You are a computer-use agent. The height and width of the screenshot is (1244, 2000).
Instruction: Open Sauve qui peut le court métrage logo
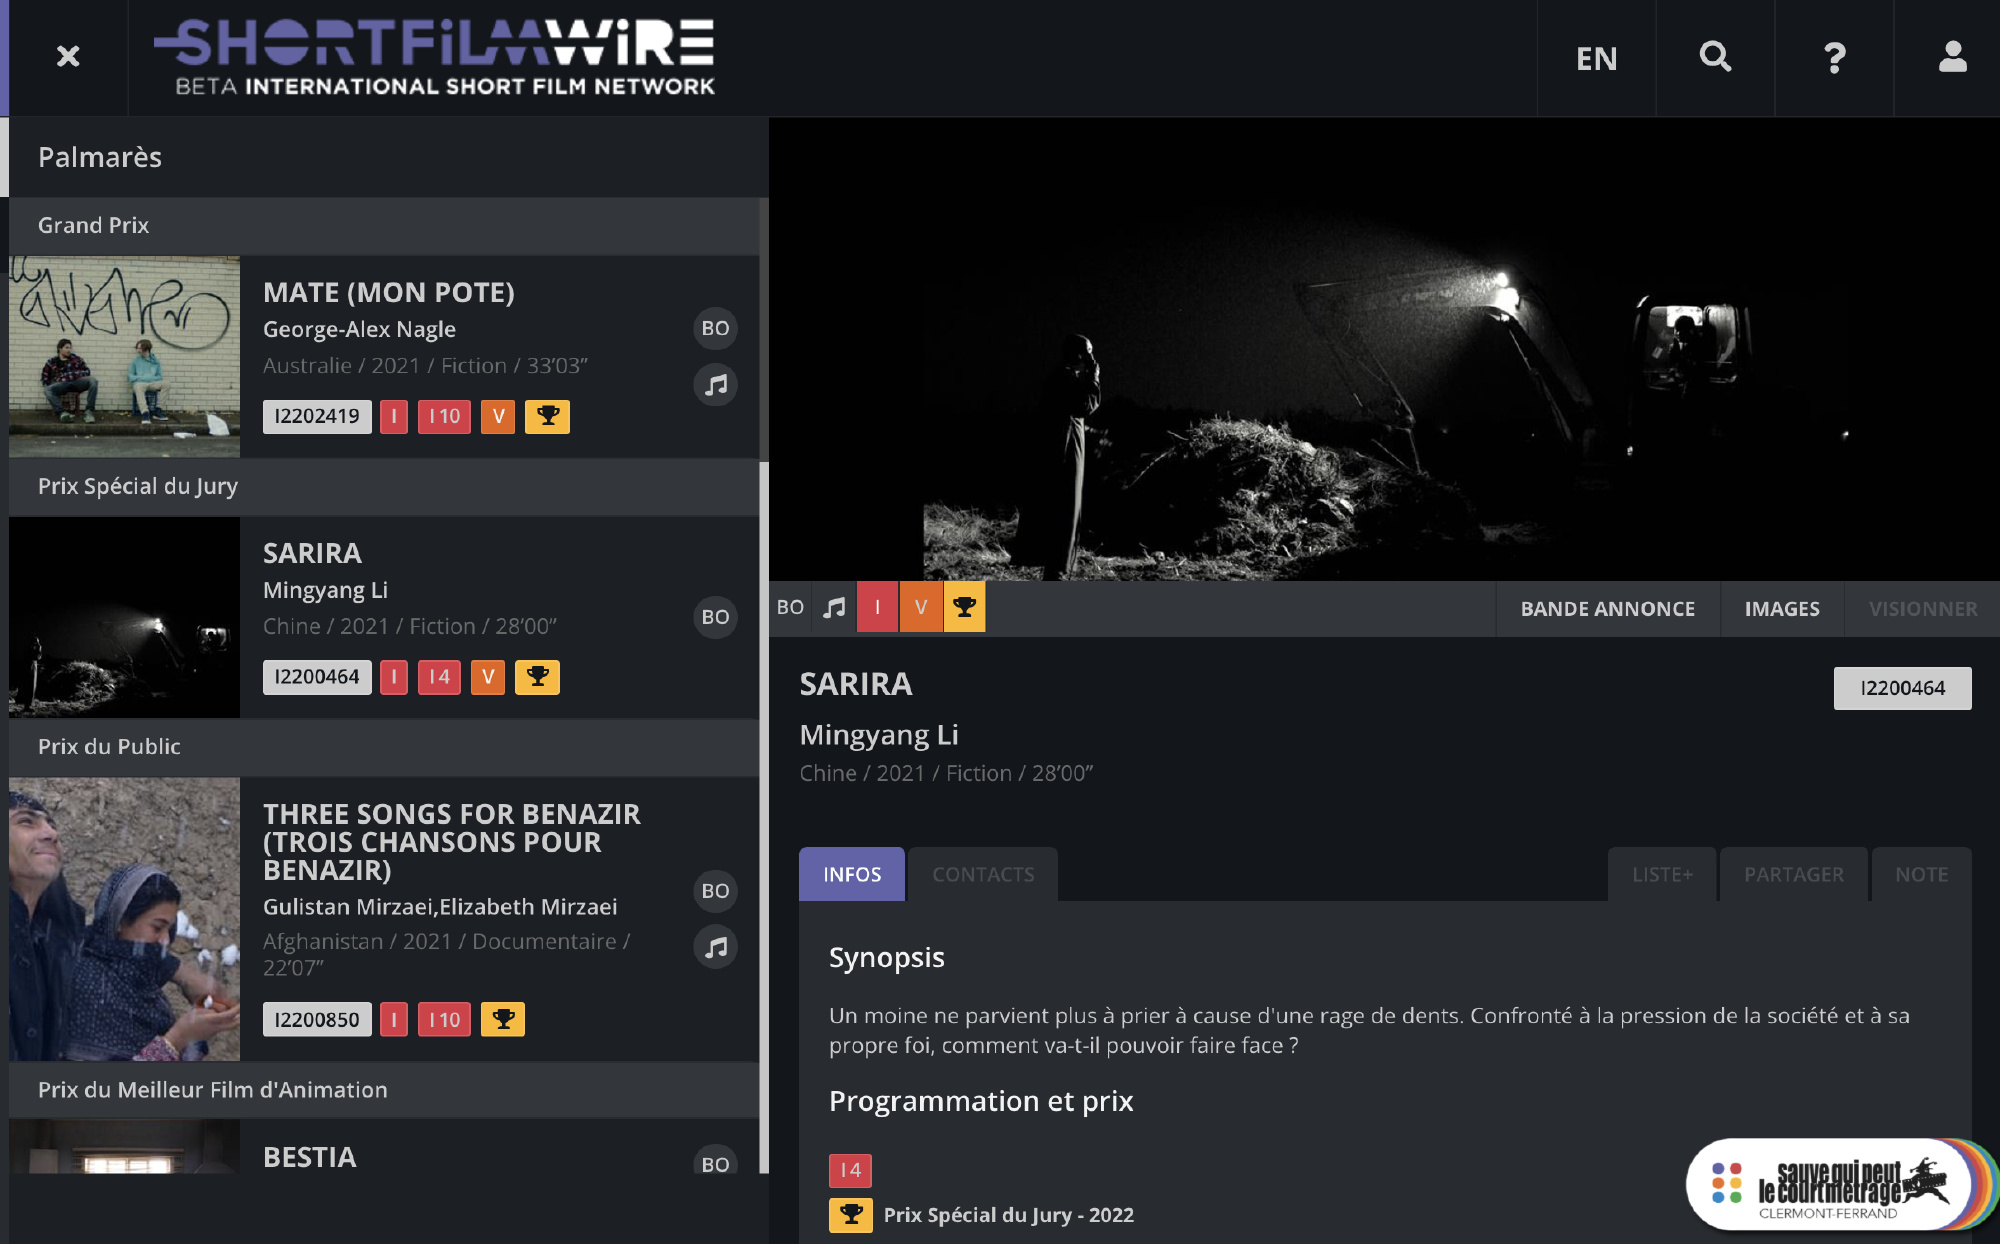point(1840,1185)
